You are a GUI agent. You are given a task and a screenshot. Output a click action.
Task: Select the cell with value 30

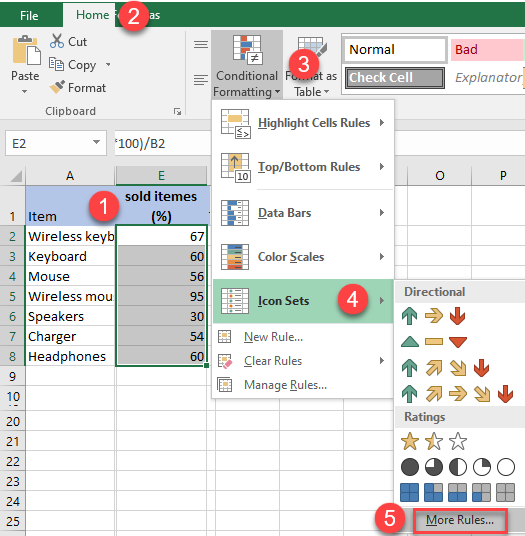(161, 316)
